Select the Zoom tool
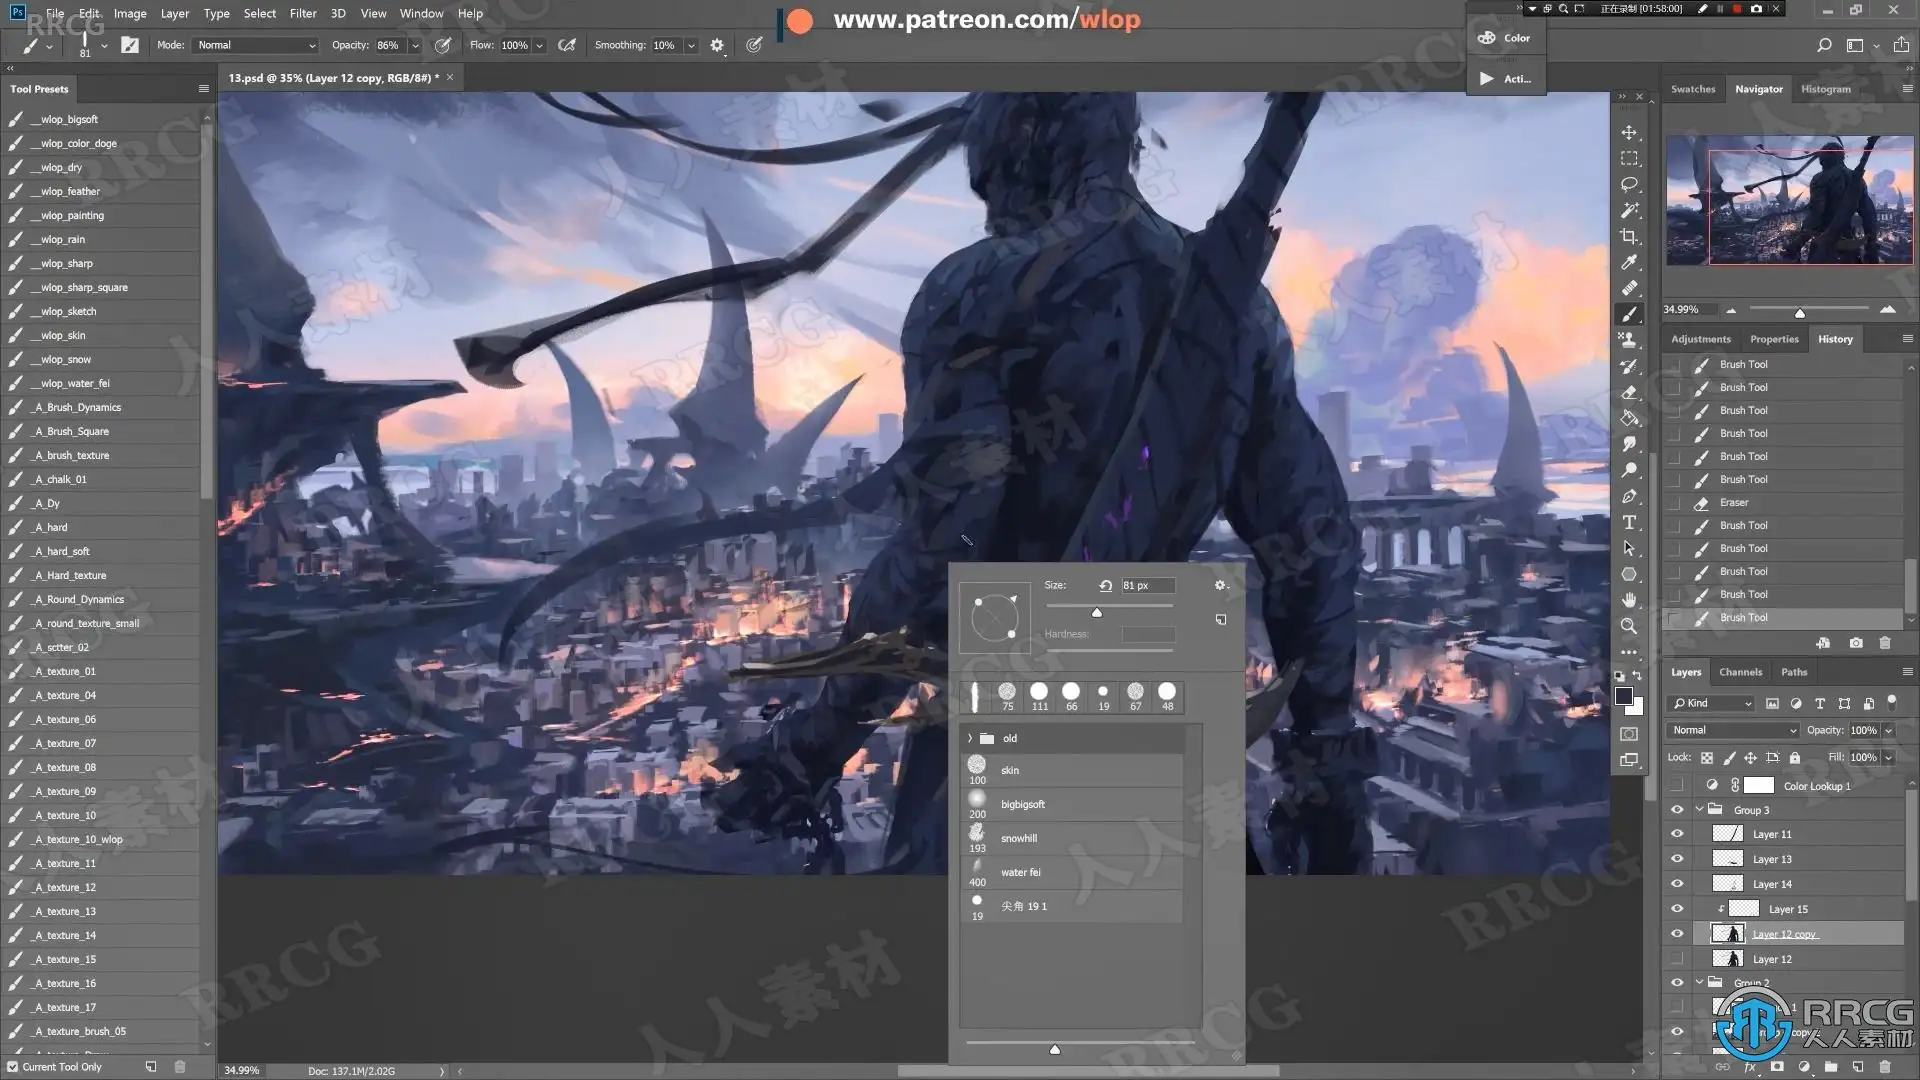This screenshot has height=1080, width=1920. (1629, 626)
